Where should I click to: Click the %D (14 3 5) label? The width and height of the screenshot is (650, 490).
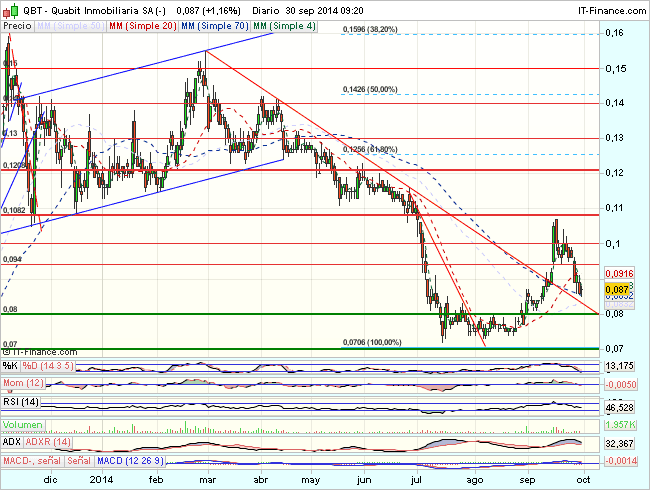pos(48,366)
